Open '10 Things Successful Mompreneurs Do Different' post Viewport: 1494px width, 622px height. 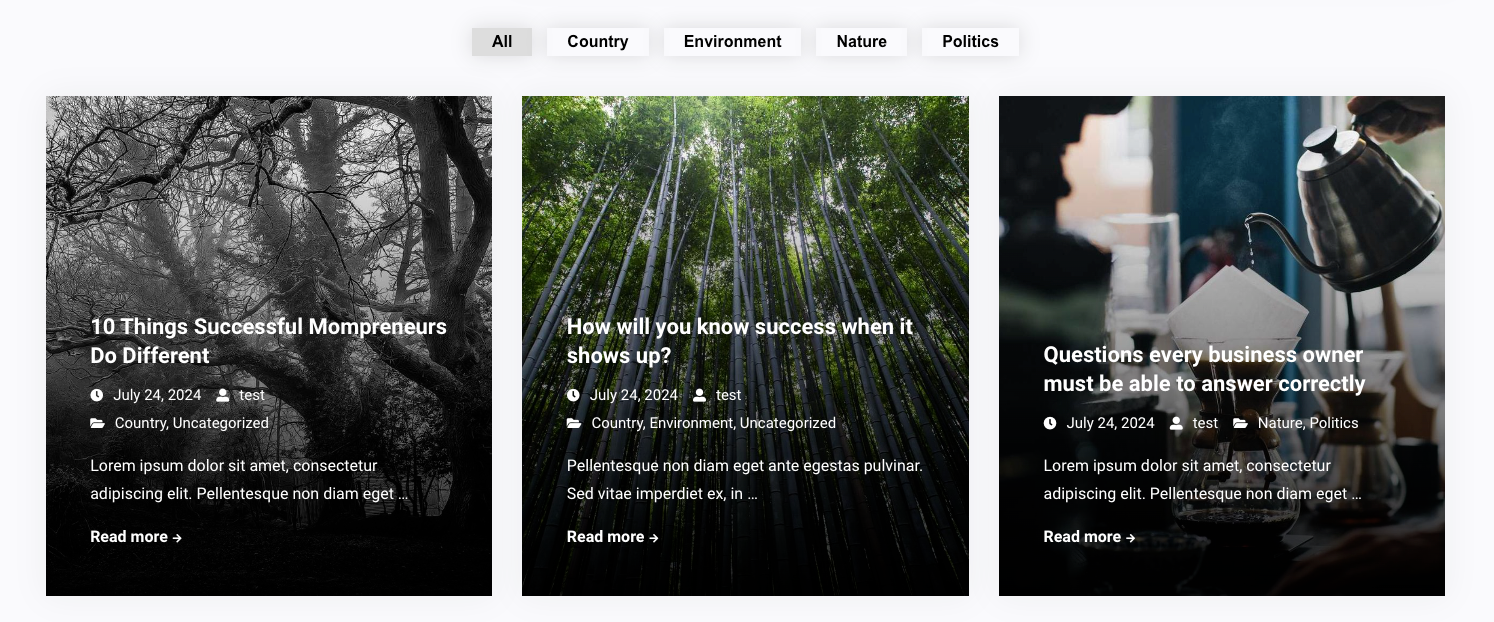click(x=268, y=341)
